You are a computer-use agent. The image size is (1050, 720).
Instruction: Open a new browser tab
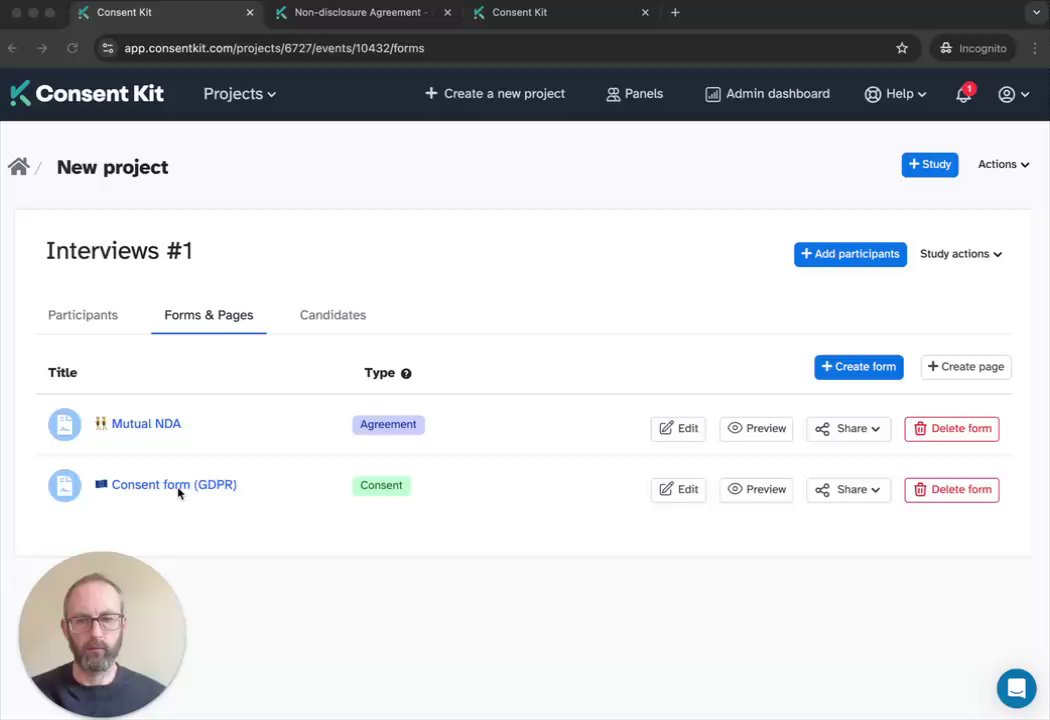[675, 13]
